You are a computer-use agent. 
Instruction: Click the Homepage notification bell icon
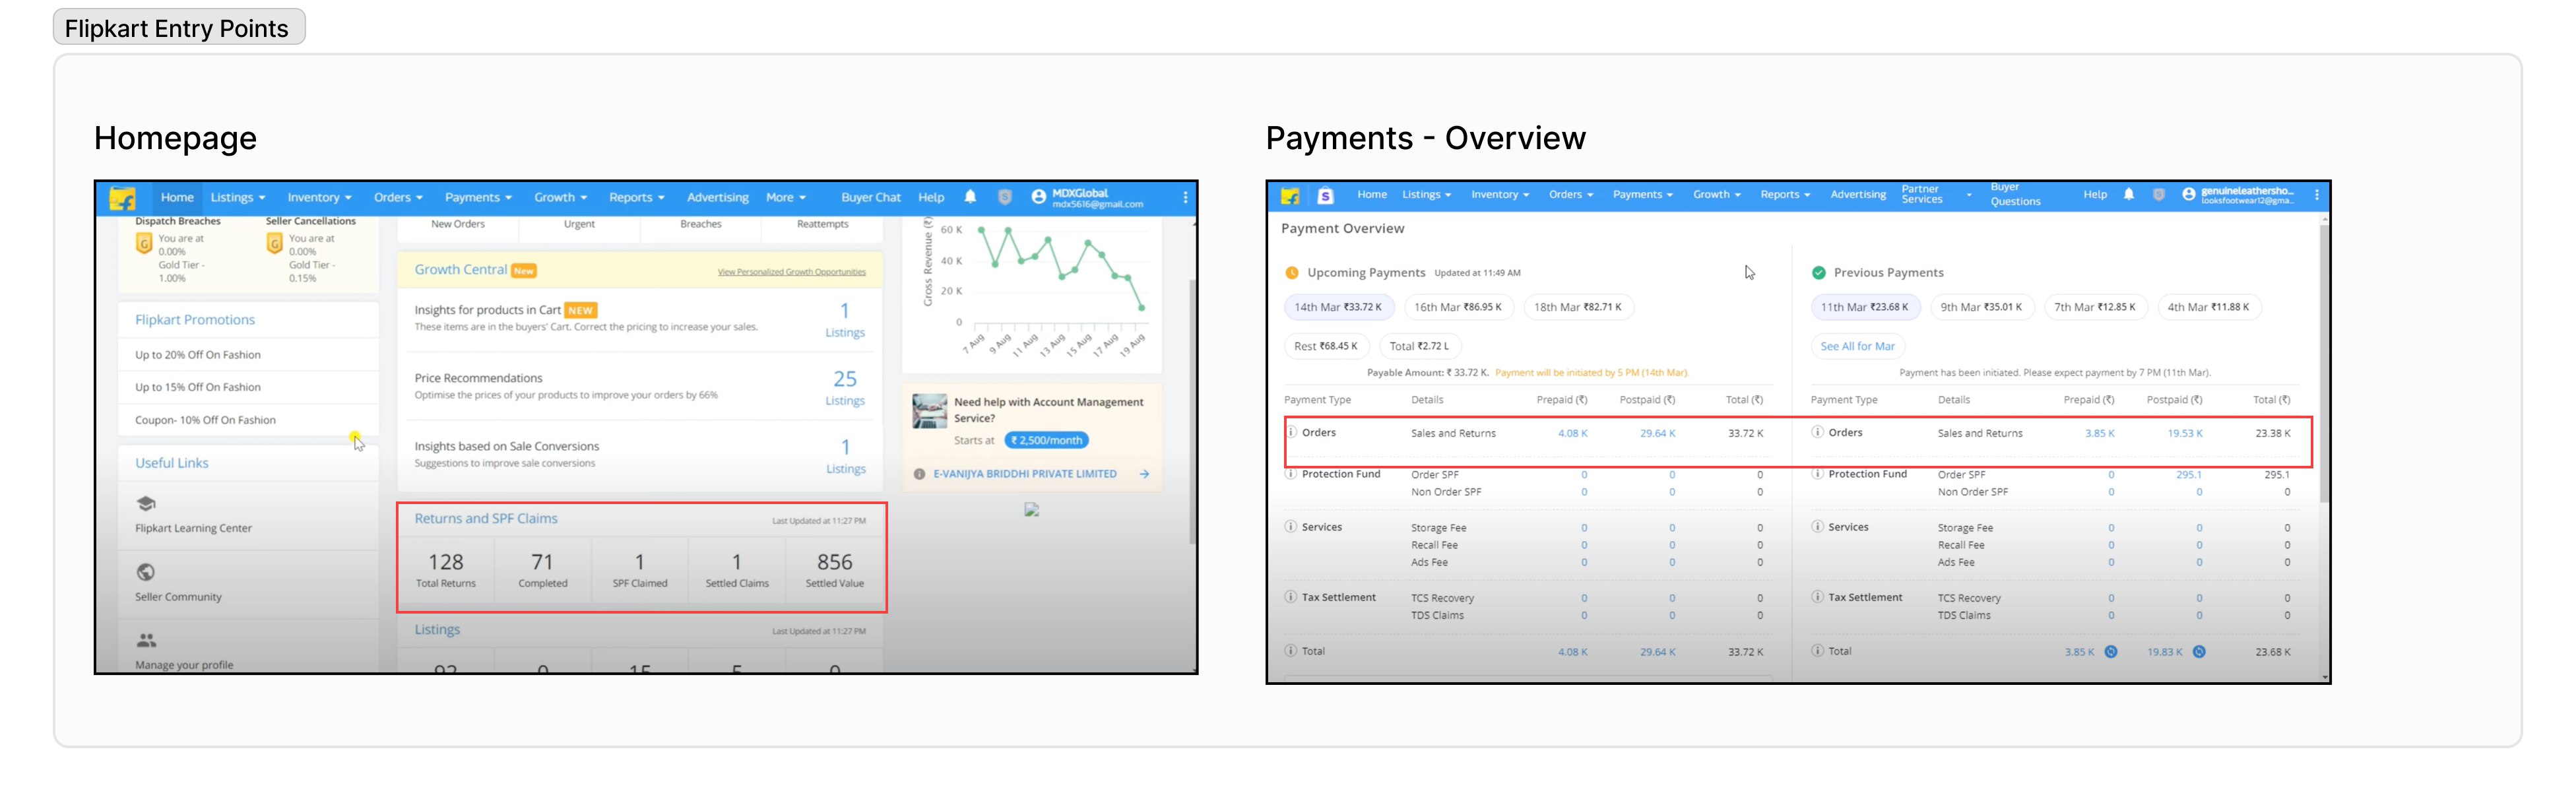click(x=970, y=197)
